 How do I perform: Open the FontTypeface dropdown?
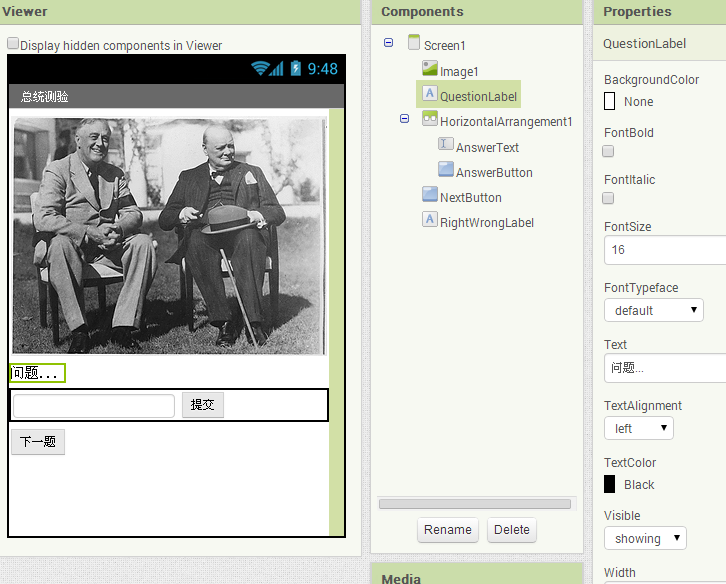click(x=653, y=310)
